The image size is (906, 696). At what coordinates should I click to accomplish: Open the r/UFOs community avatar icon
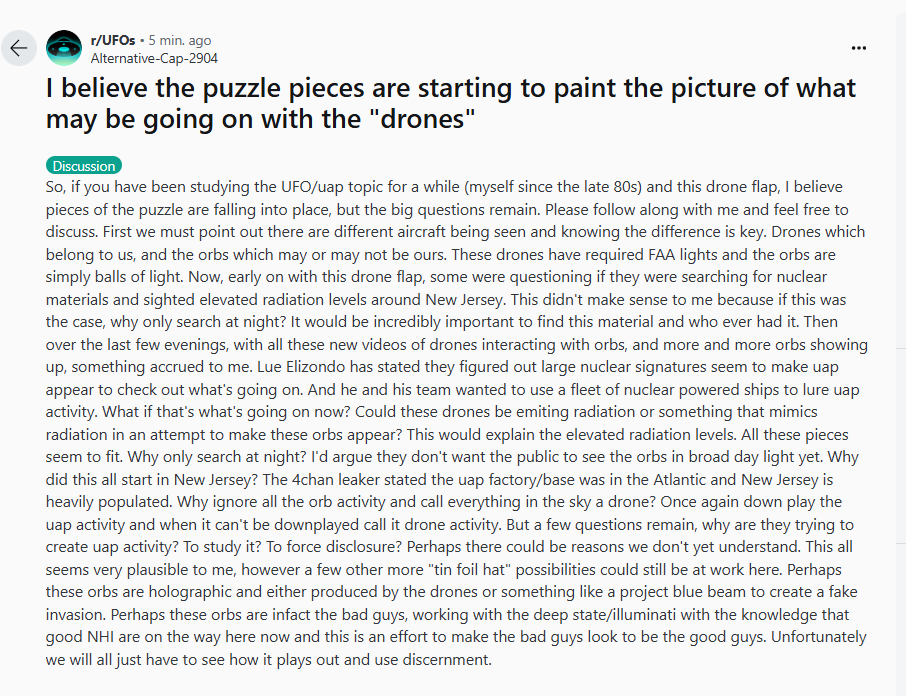click(64, 48)
